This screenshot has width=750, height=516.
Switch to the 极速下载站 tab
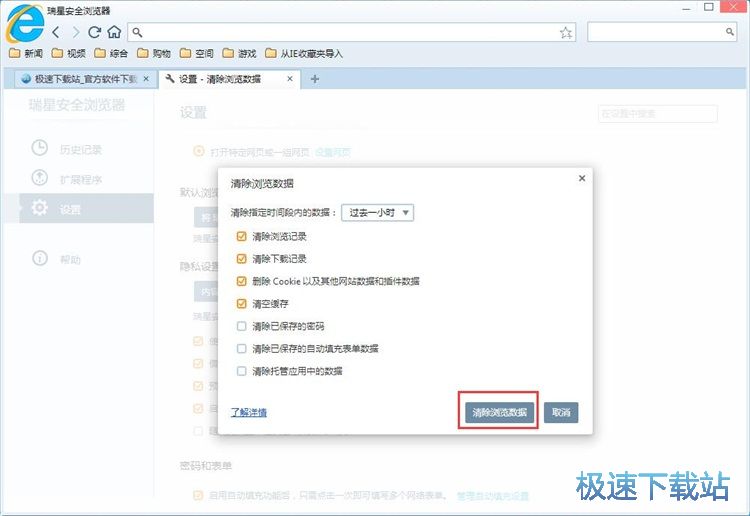coord(80,79)
